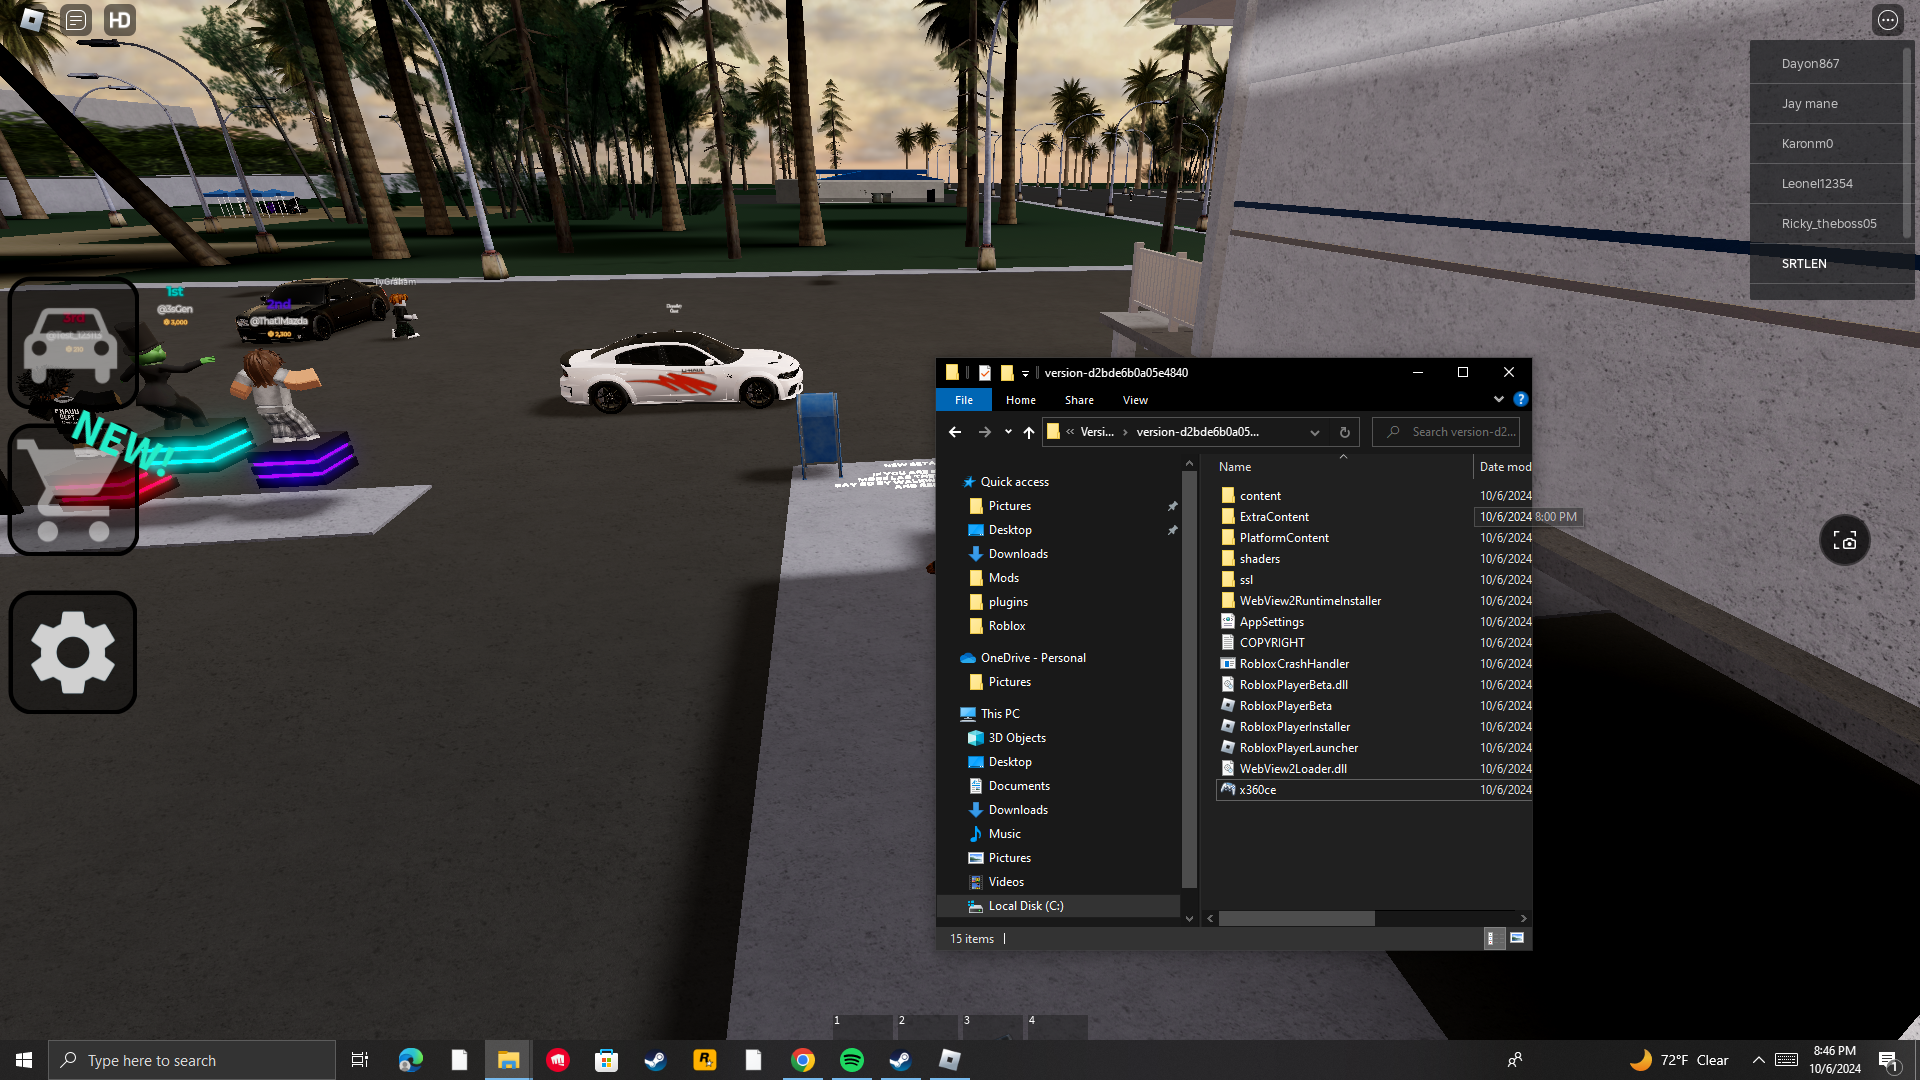Open the address bar history dropdown
Screen dimensions: 1920x1080
(1314, 432)
